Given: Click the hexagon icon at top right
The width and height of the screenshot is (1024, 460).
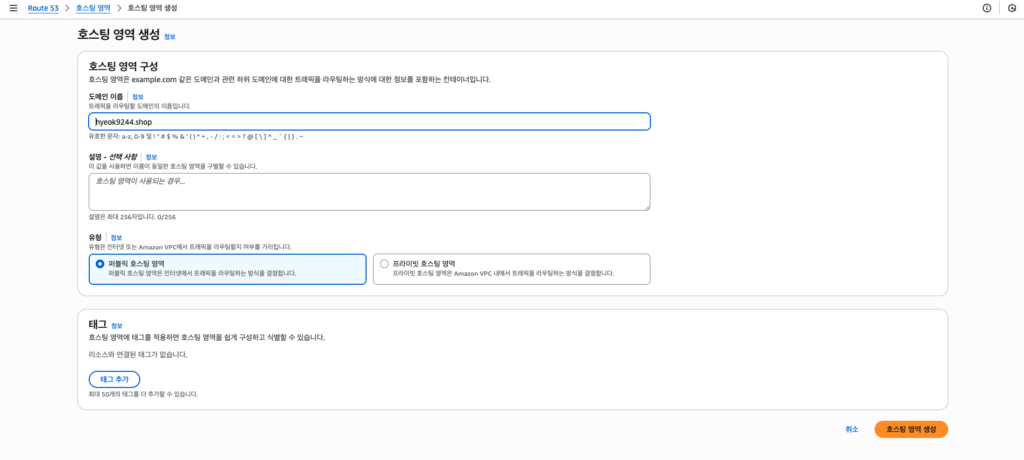Looking at the screenshot, I should 1011,8.
